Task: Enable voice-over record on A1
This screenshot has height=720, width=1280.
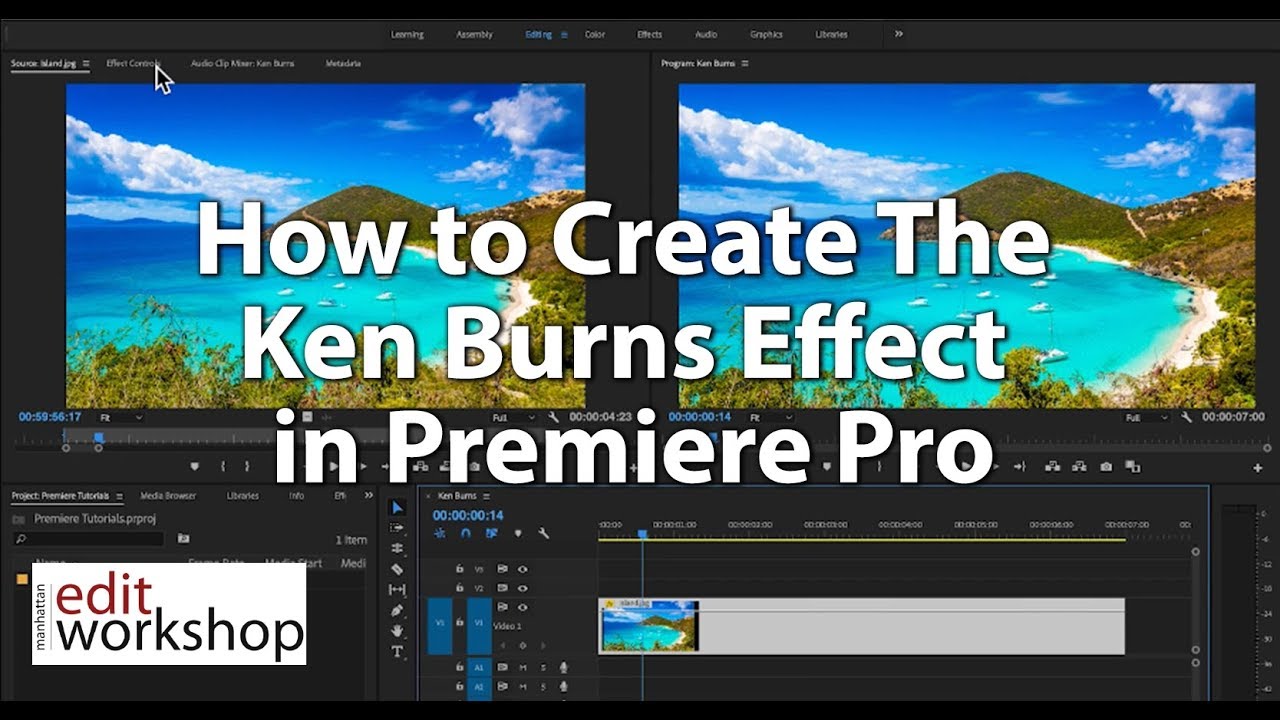Action: [x=564, y=667]
